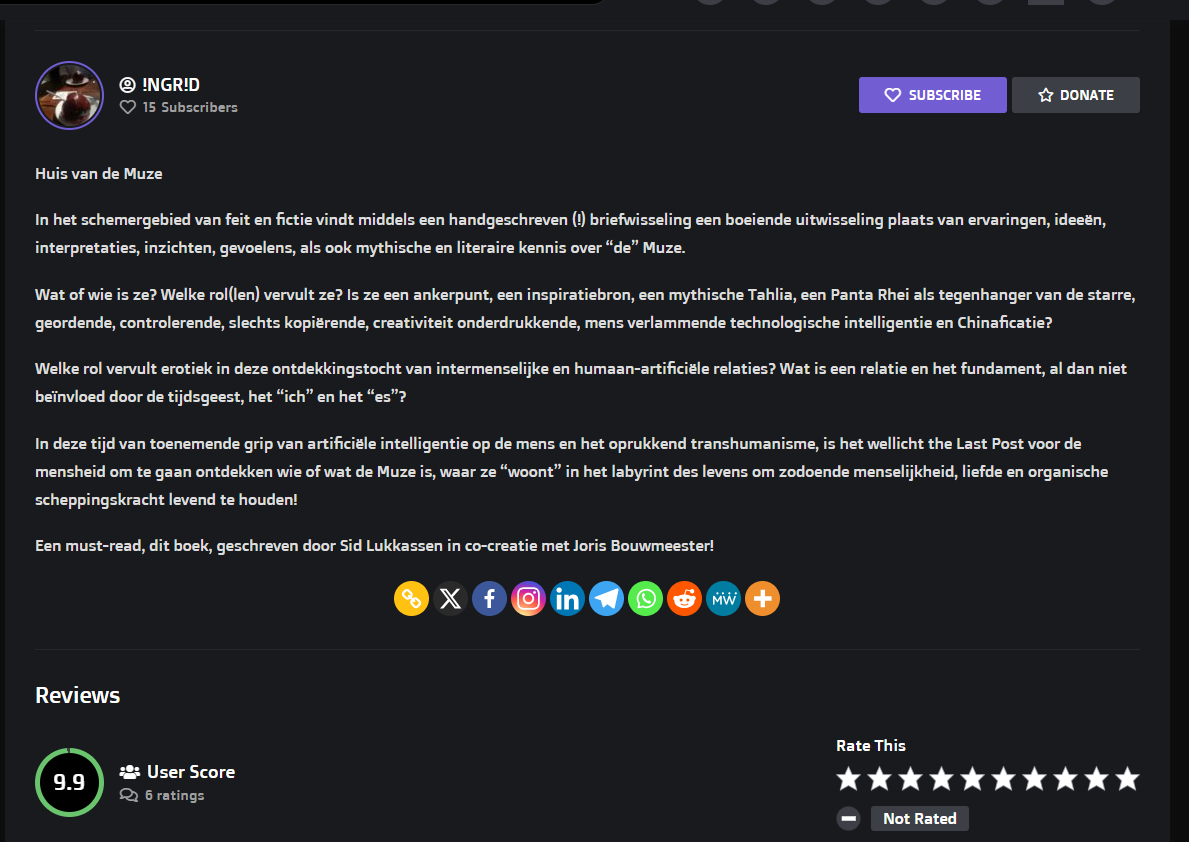1189x842 pixels.
Task: Rate this with one star
Action: 848,779
